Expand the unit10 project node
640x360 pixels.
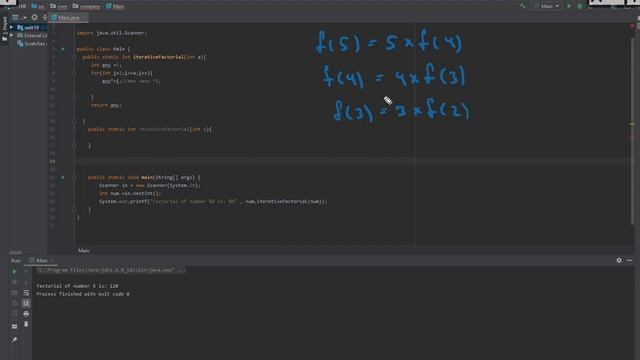pos(11,27)
